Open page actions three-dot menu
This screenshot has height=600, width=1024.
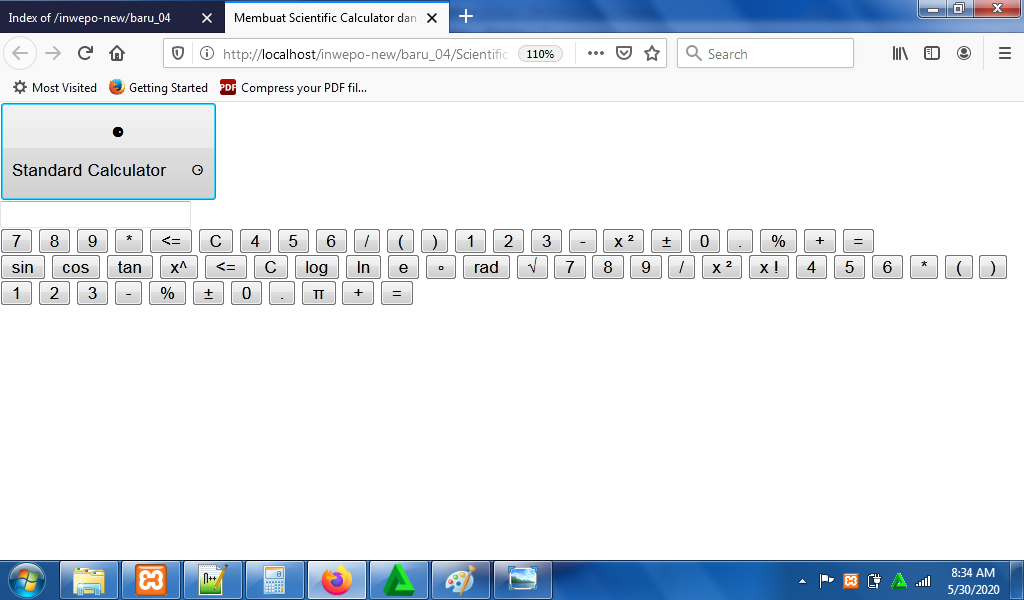pyautogui.click(x=596, y=54)
